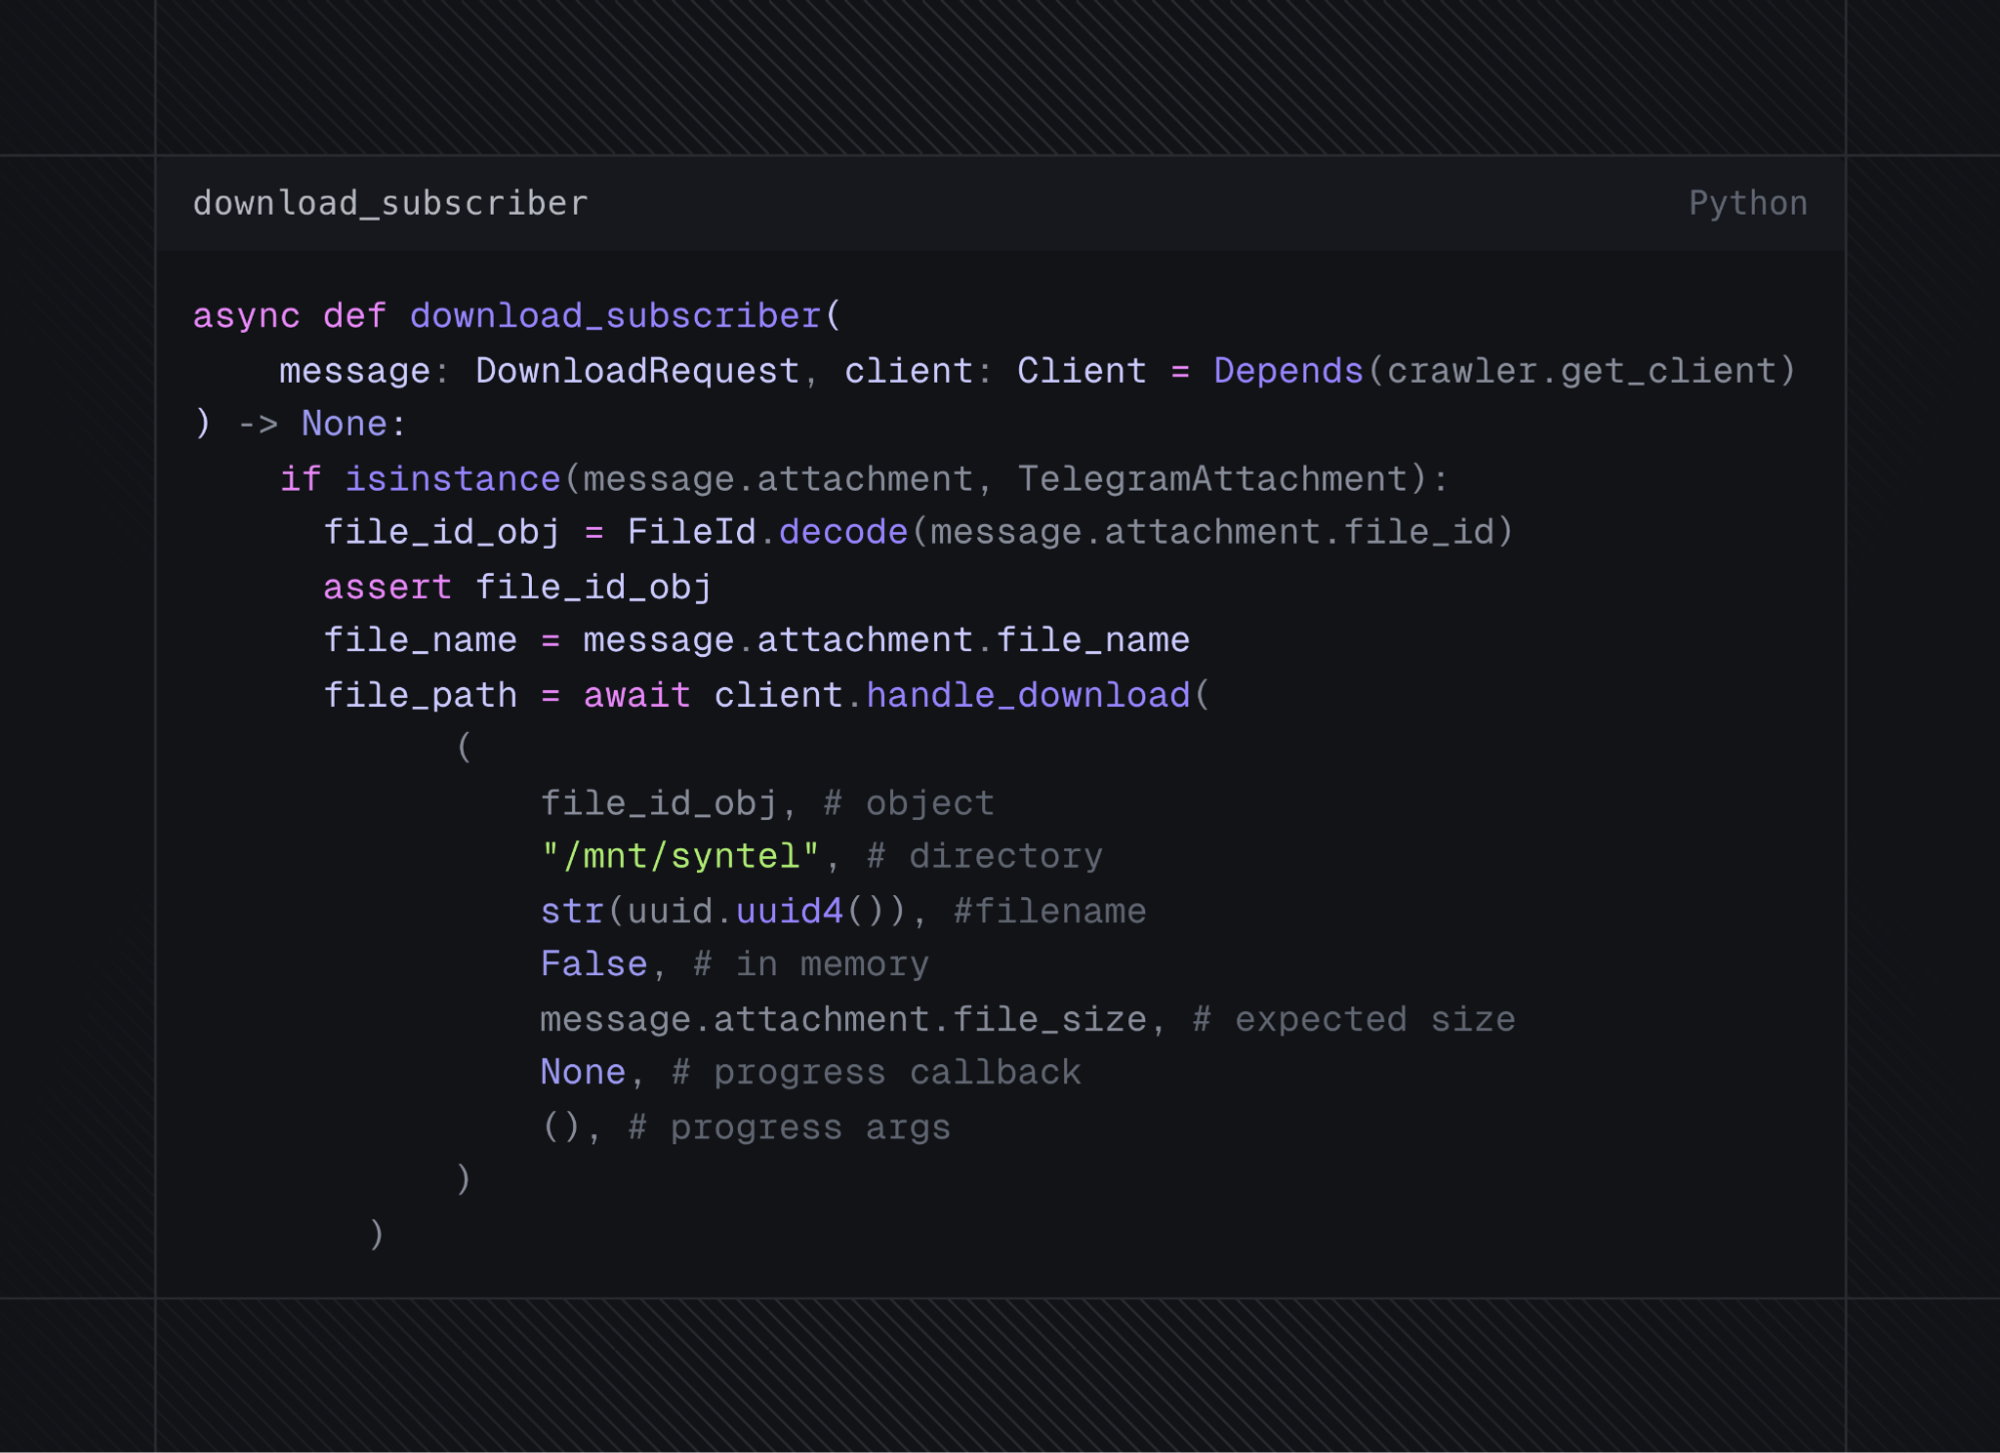Click the async keyword

click(246, 316)
